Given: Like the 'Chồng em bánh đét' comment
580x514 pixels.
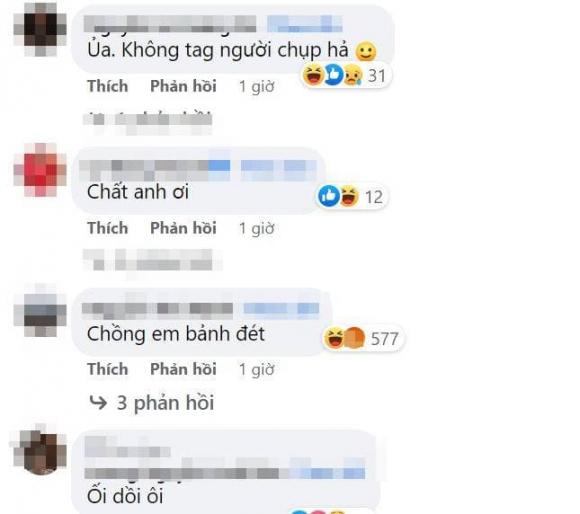Looking at the screenshot, I should pos(108,369).
